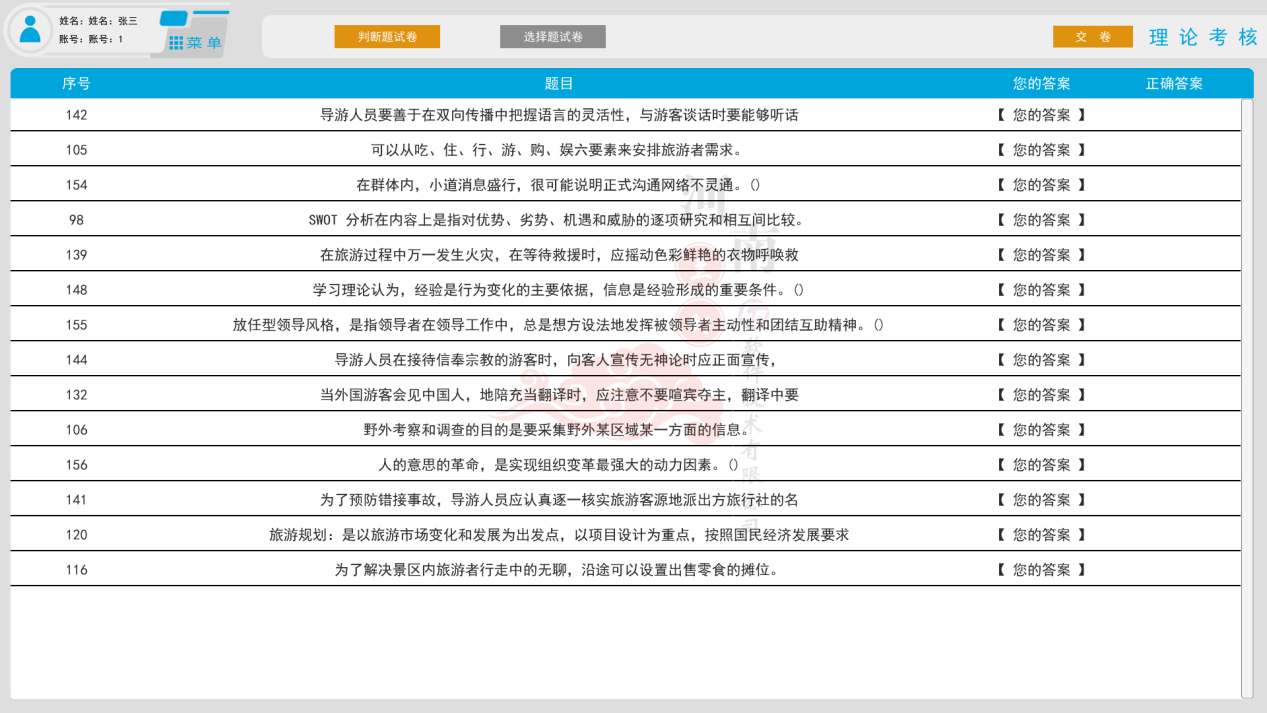Click the user avatar icon
Screen dimensions: 1267x713
31,30
